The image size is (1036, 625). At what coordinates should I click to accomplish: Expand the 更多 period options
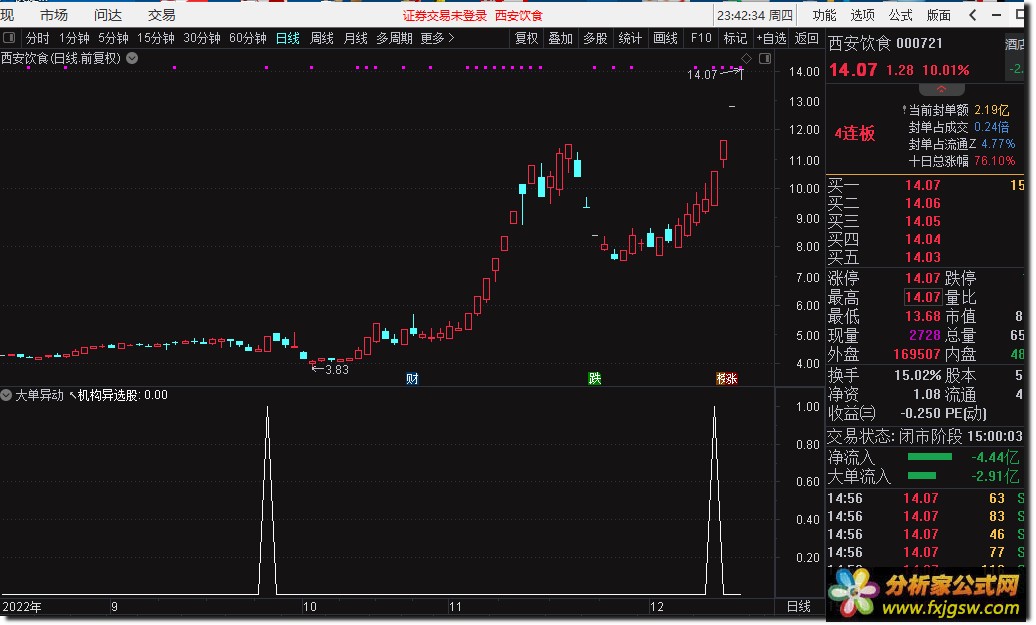[437, 38]
